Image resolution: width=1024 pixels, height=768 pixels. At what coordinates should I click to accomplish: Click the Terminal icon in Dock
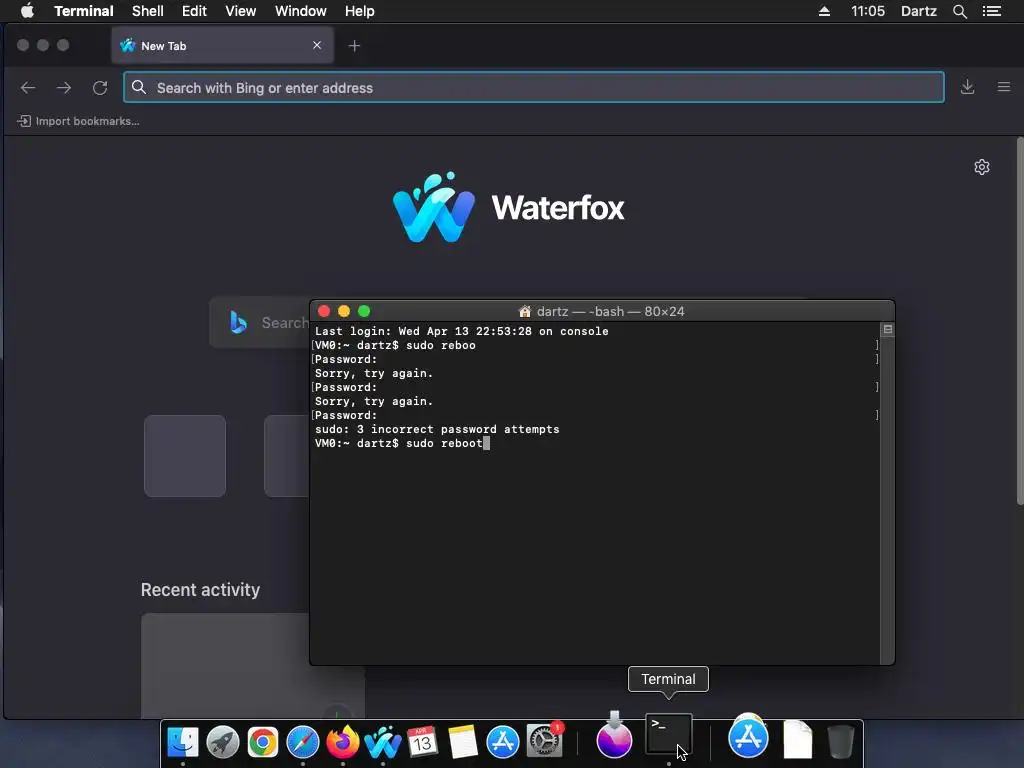(669, 733)
